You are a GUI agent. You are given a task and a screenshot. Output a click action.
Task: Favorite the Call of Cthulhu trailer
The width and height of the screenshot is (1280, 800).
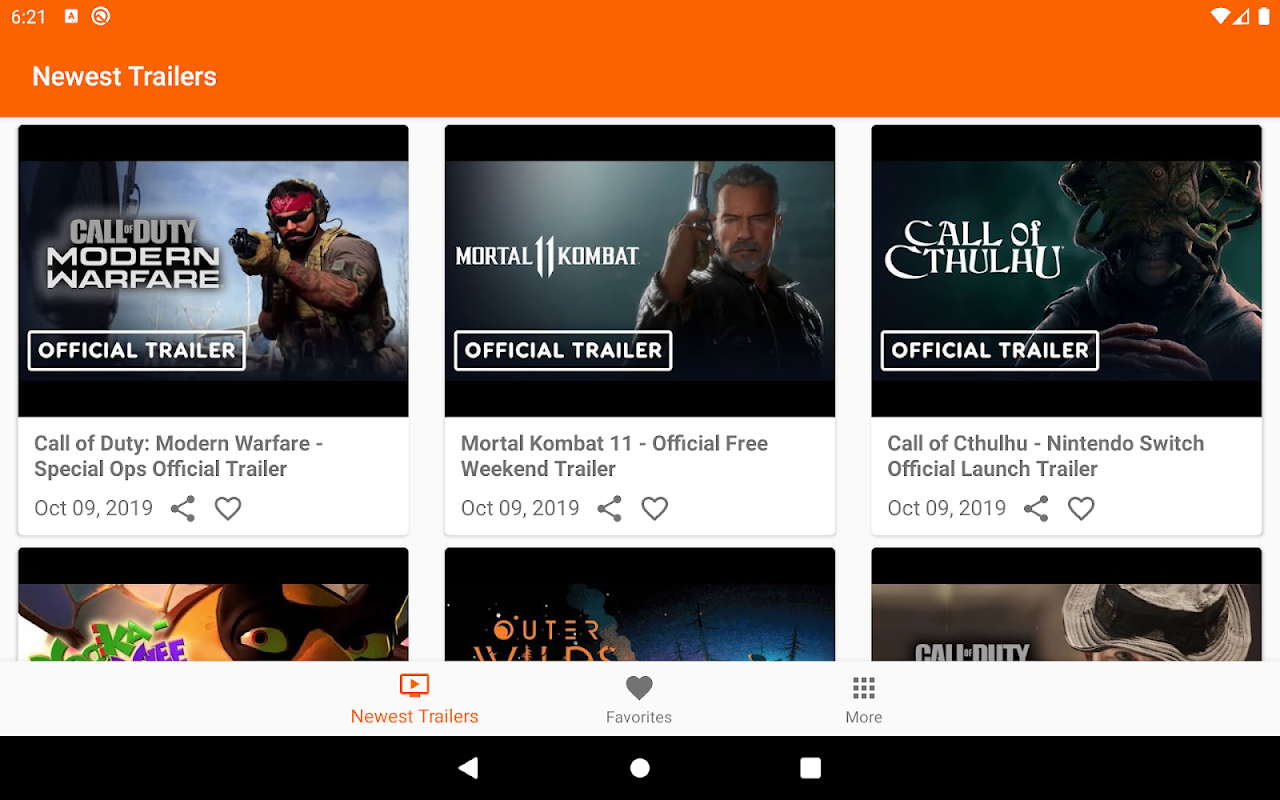[x=1081, y=509]
